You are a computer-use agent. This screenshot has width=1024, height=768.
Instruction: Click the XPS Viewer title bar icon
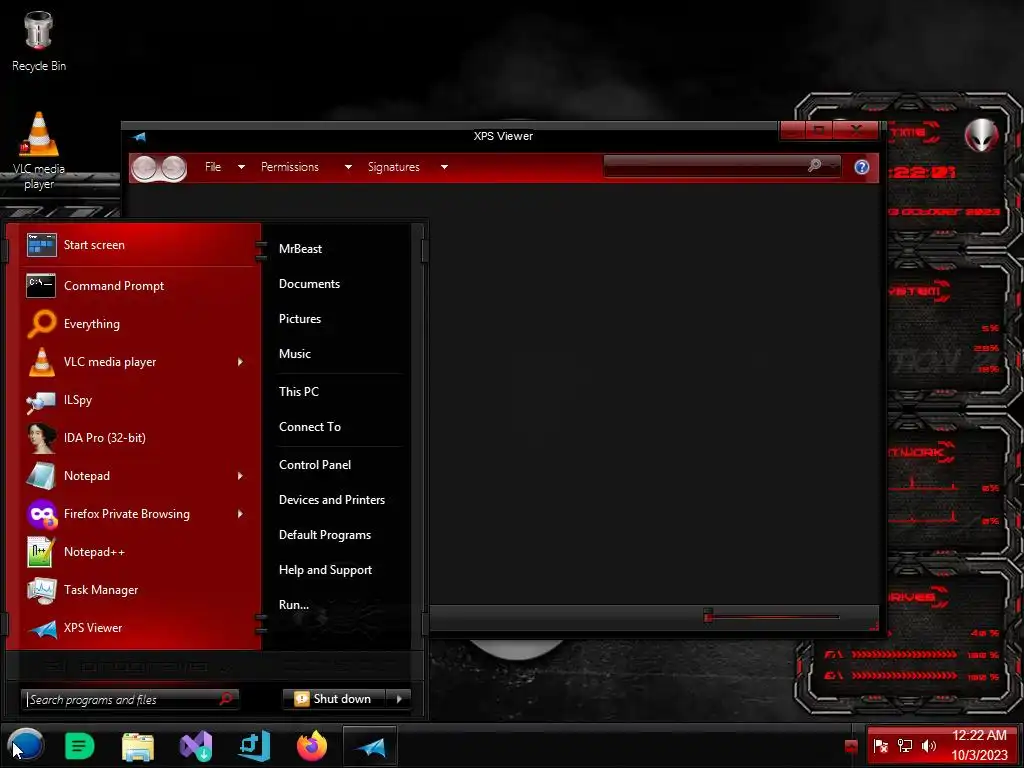139,136
